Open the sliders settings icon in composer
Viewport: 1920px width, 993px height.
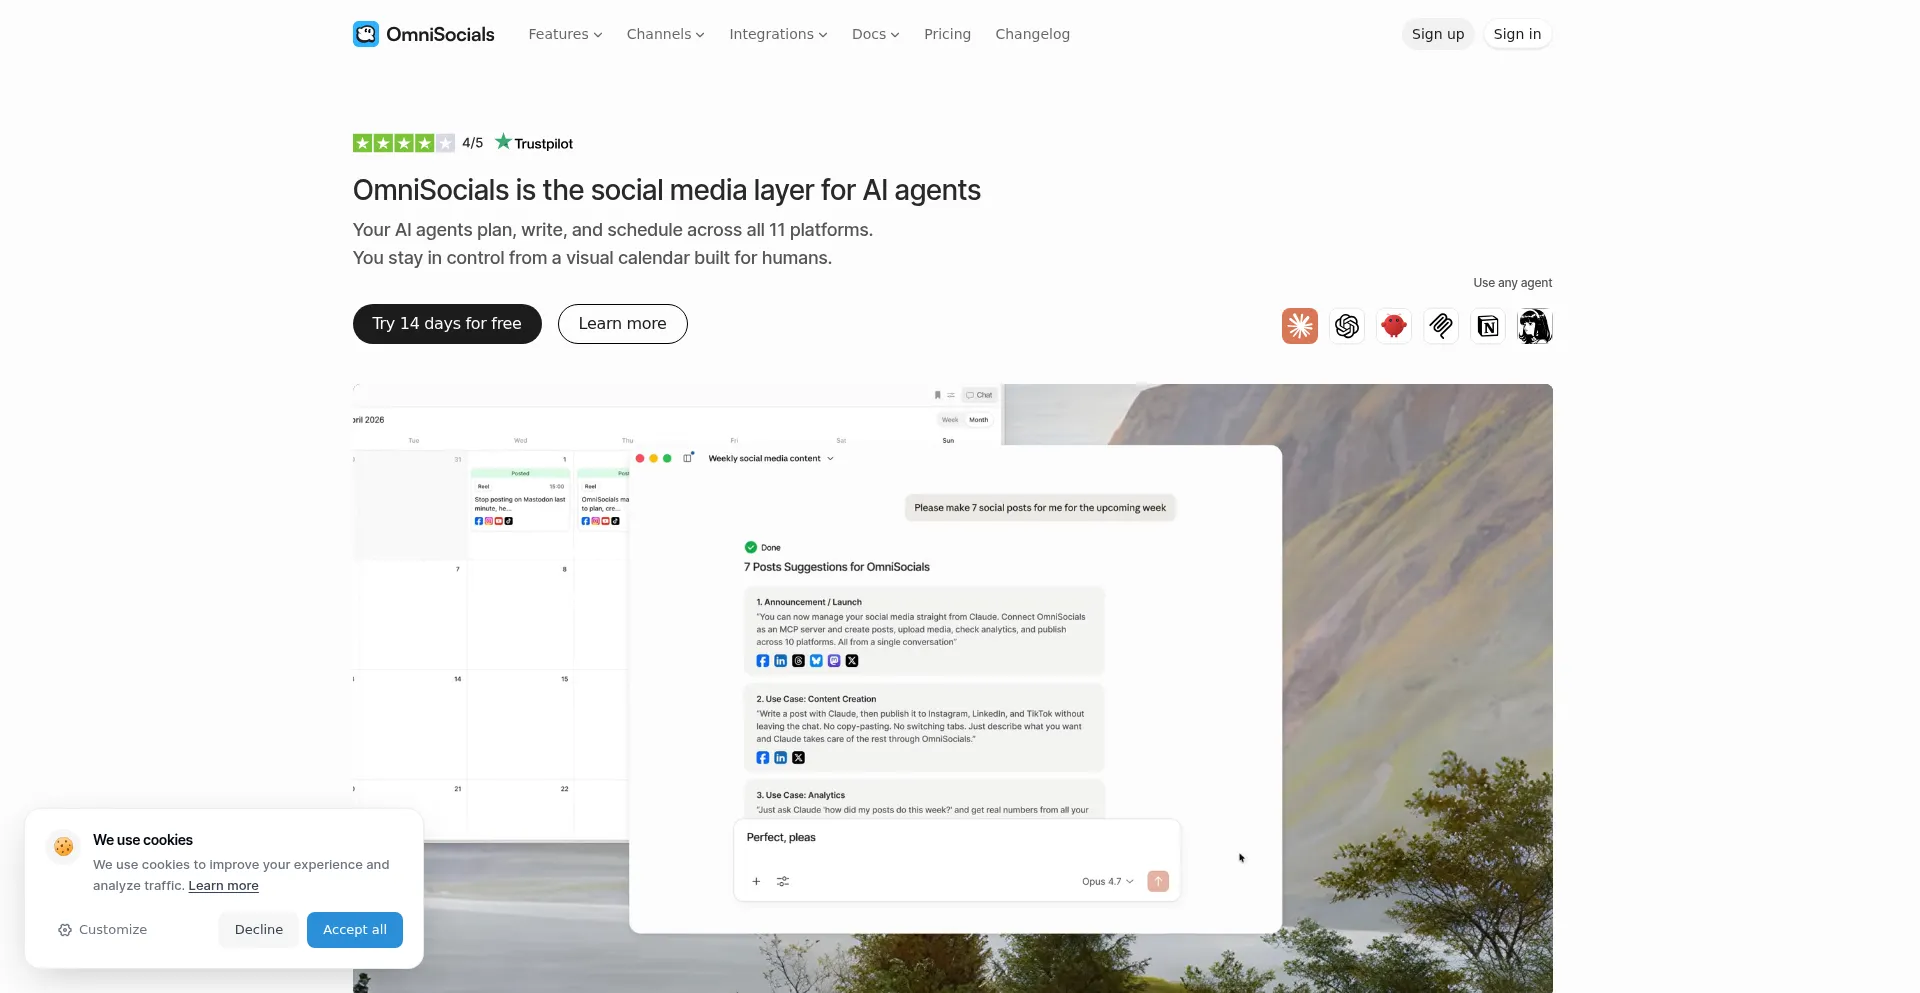pos(783,882)
